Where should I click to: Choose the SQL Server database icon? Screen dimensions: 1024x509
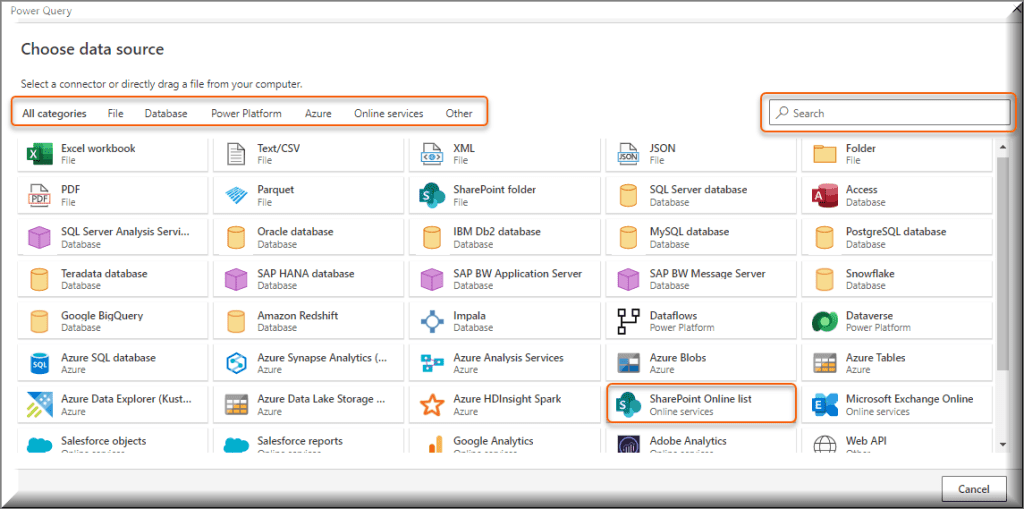[628, 196]
